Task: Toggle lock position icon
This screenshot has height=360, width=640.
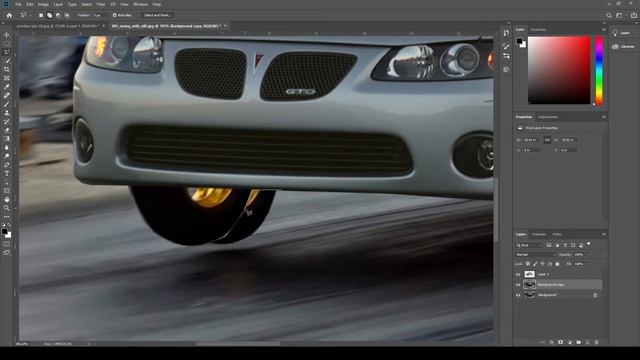Action: pos(542,264)
